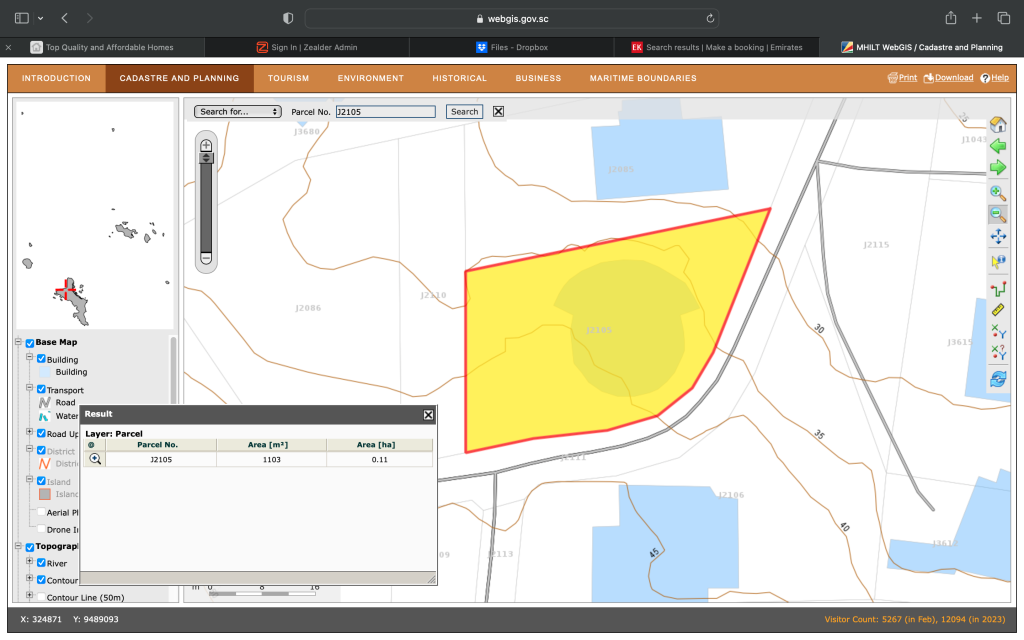Uncheck the Building layer checkbox
This screenshot has height=640, width=1024.
[x=41, y=359]
